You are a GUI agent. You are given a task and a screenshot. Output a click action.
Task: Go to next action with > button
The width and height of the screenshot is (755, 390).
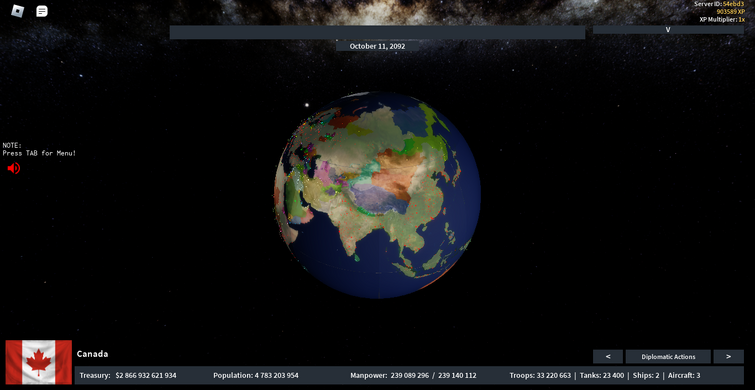pyautogui.click(x=728, y=356)
